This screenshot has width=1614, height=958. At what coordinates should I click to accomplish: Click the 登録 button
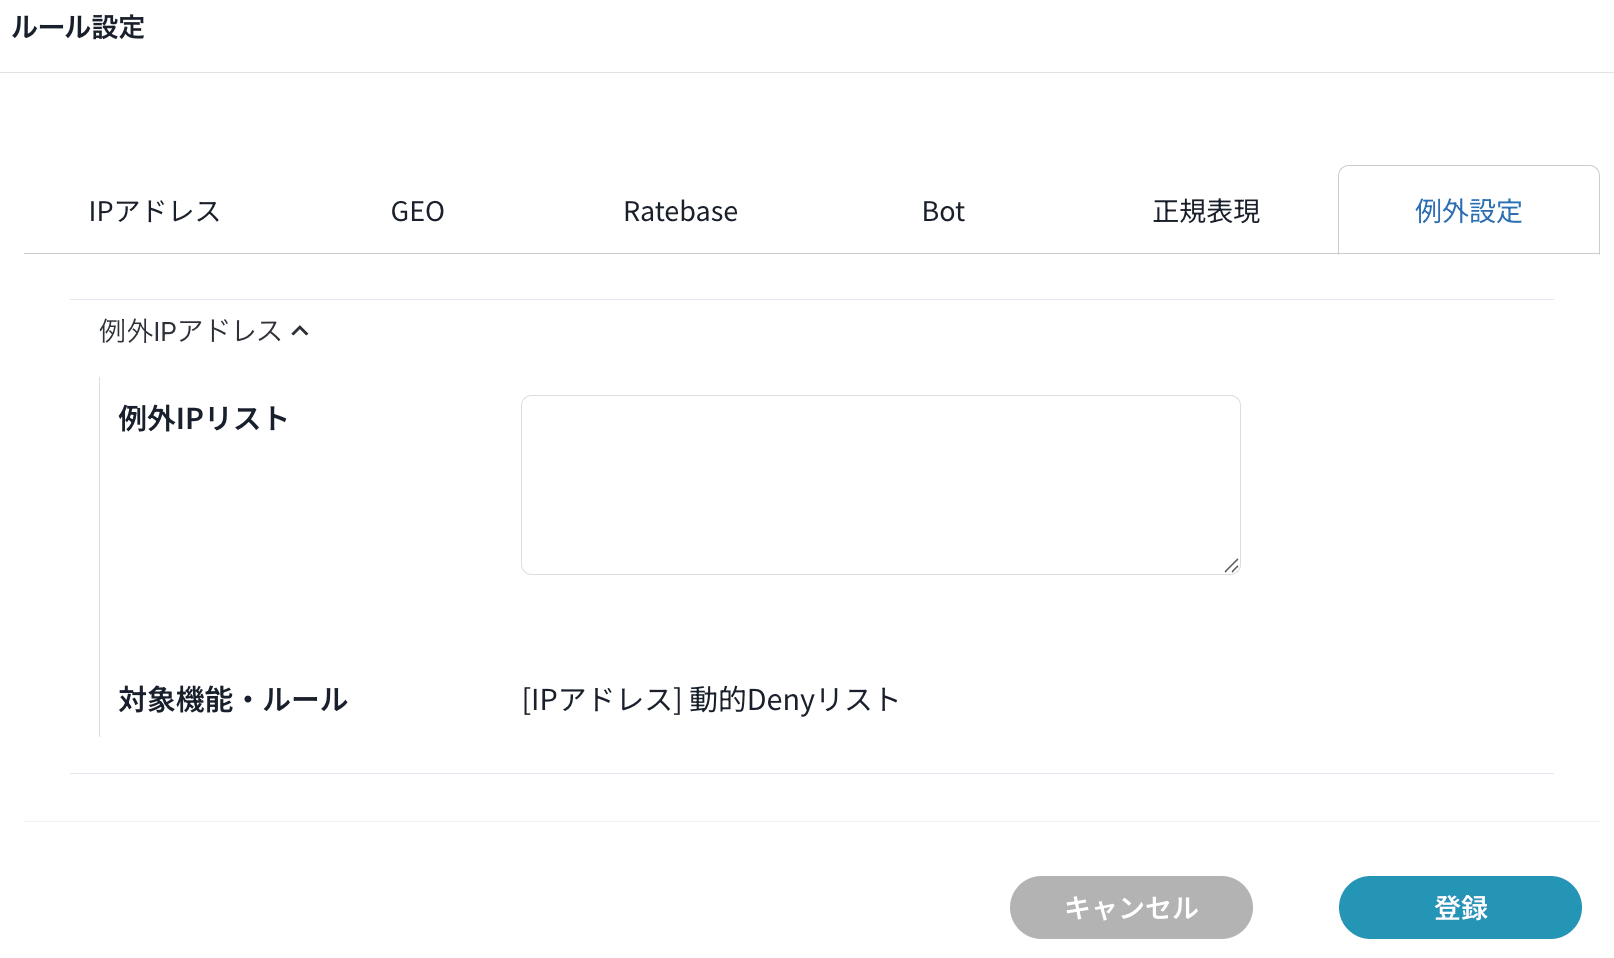[x=1460, y=907]
